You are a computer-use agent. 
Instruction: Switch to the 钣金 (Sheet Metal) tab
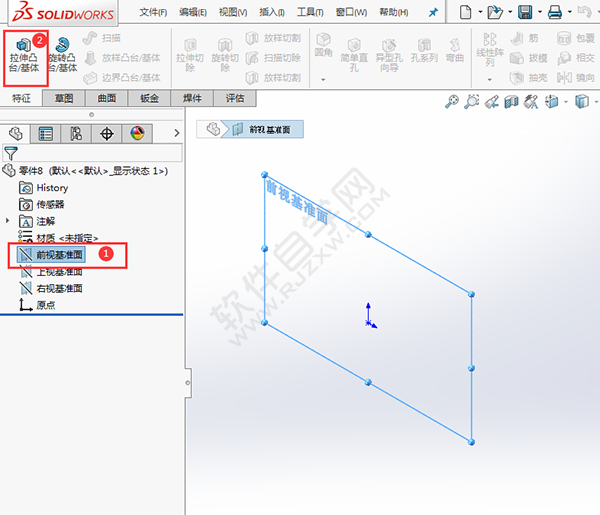[149, 98]
